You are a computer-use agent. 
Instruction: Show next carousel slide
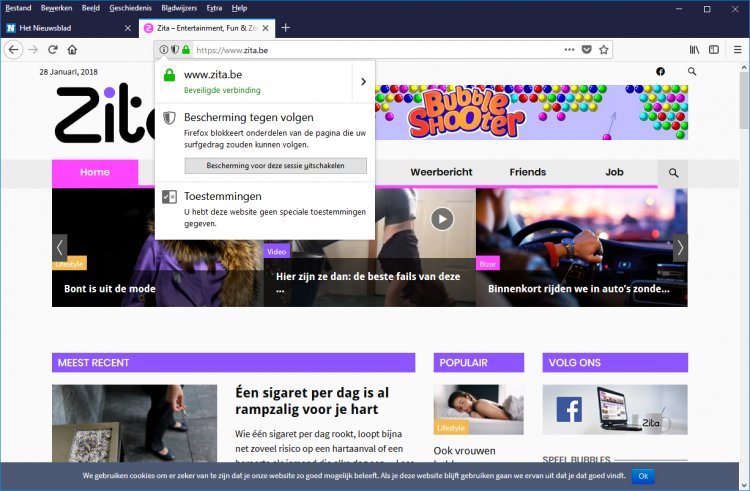coord(680,248)
